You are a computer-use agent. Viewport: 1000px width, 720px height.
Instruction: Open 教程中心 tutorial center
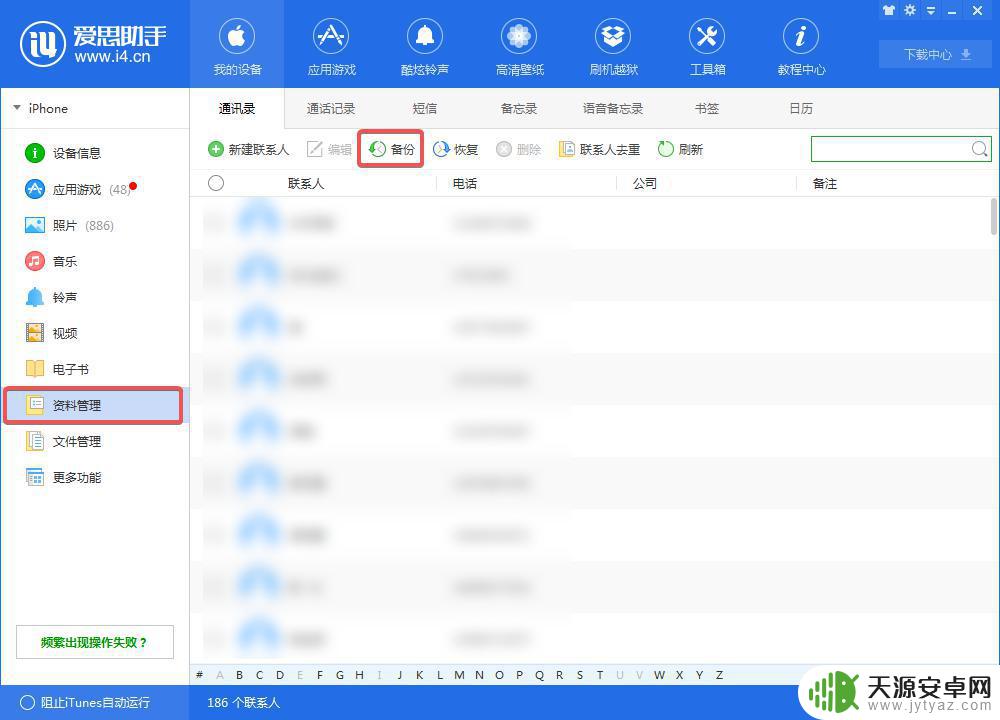tap(801, 45)
